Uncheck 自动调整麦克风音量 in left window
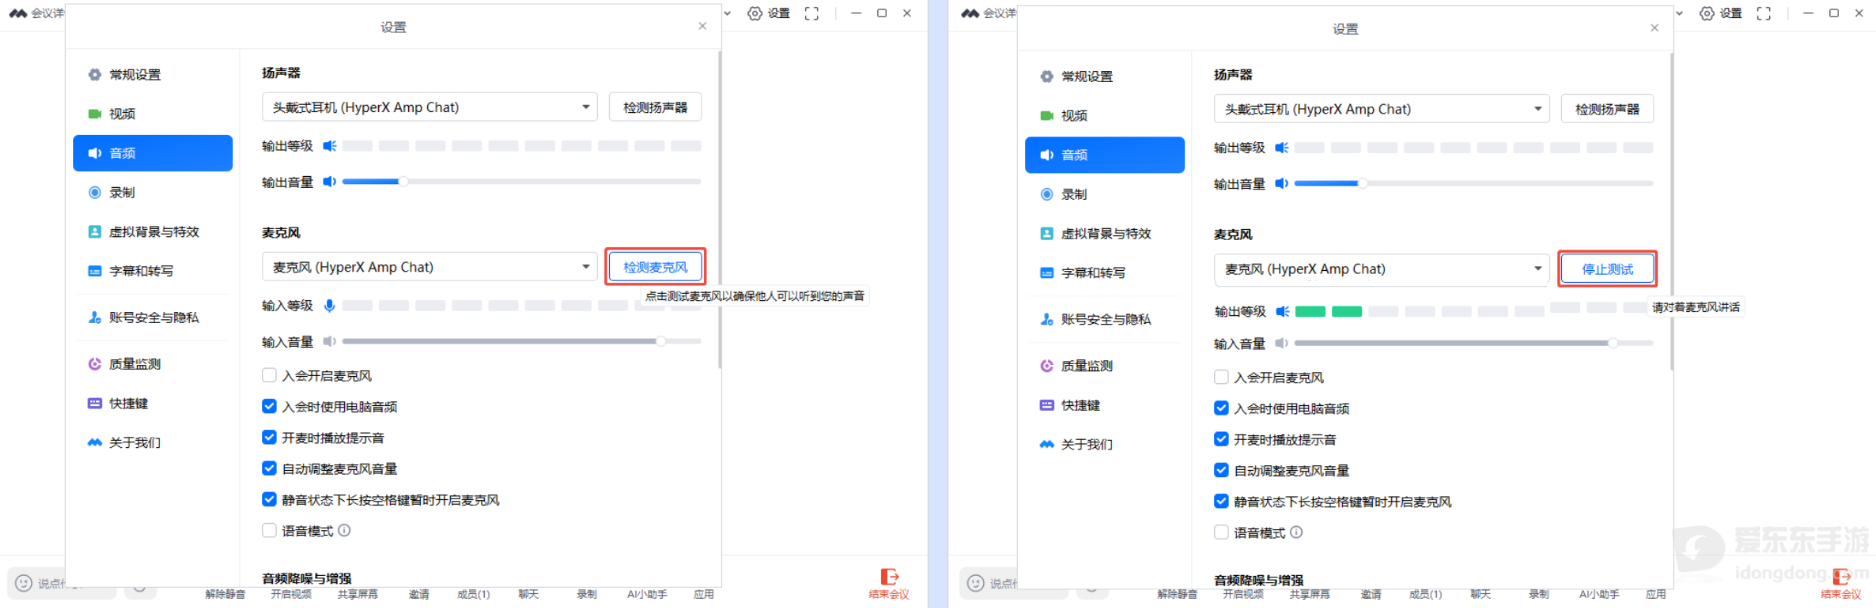 point(269,469)
